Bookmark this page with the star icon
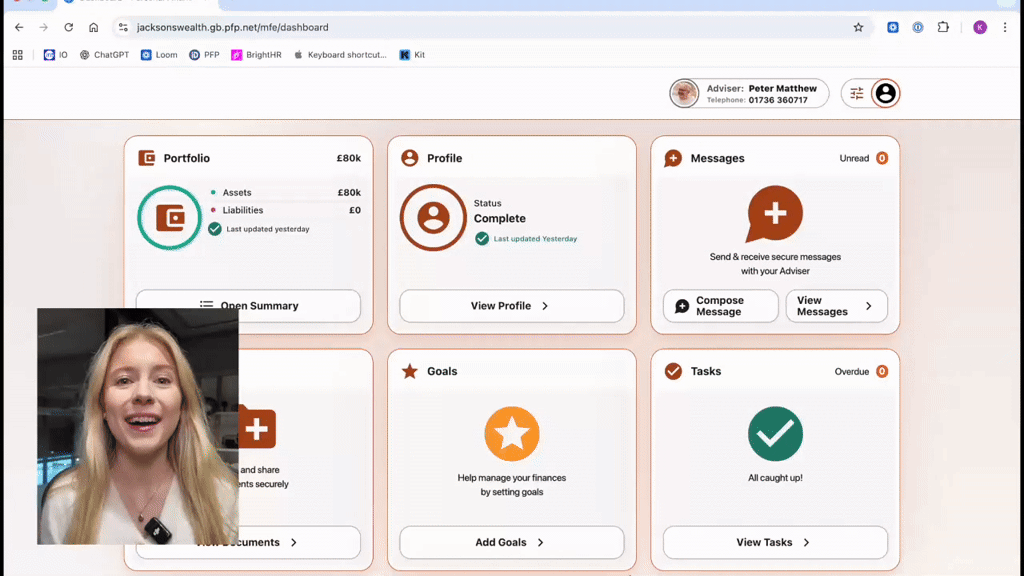1024x576 pixels. (x=858, y=27)
